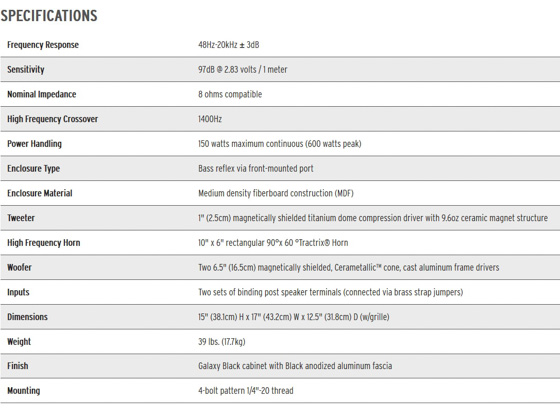Select the Enclosure Type label
Screen dimensions: 560x416
34,169
